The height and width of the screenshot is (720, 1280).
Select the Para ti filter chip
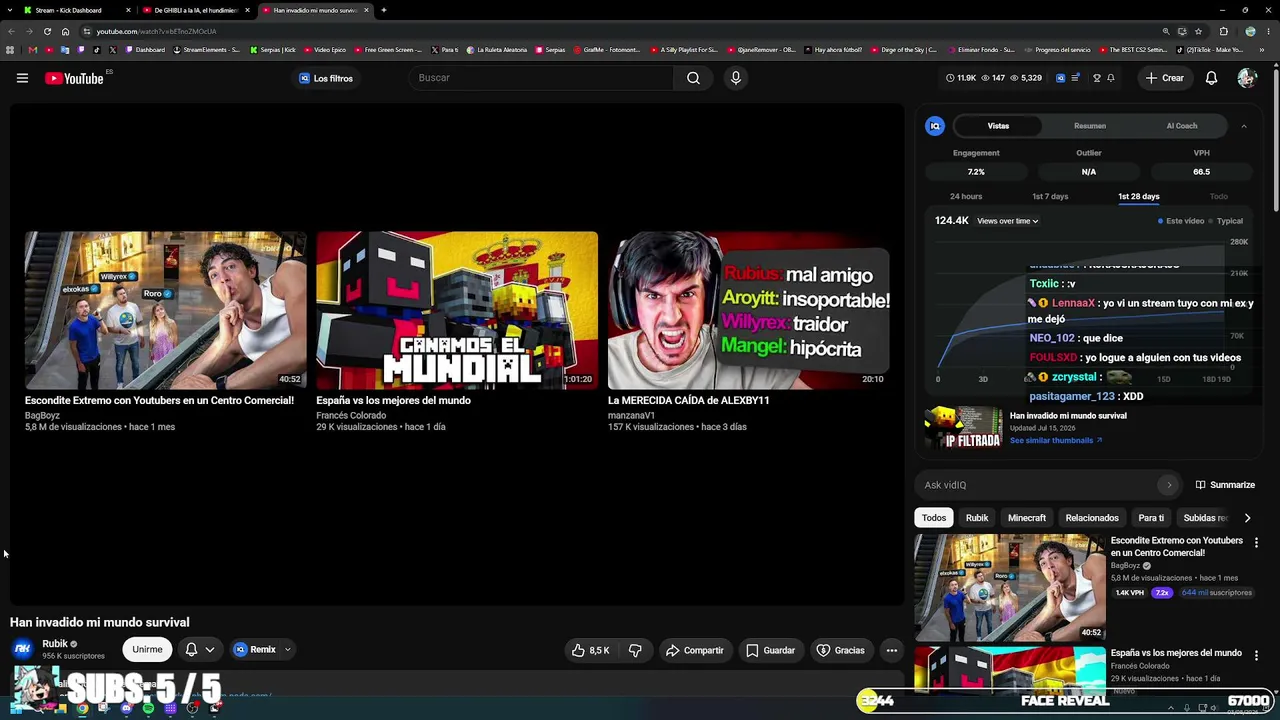click(x=1151, y=518)
